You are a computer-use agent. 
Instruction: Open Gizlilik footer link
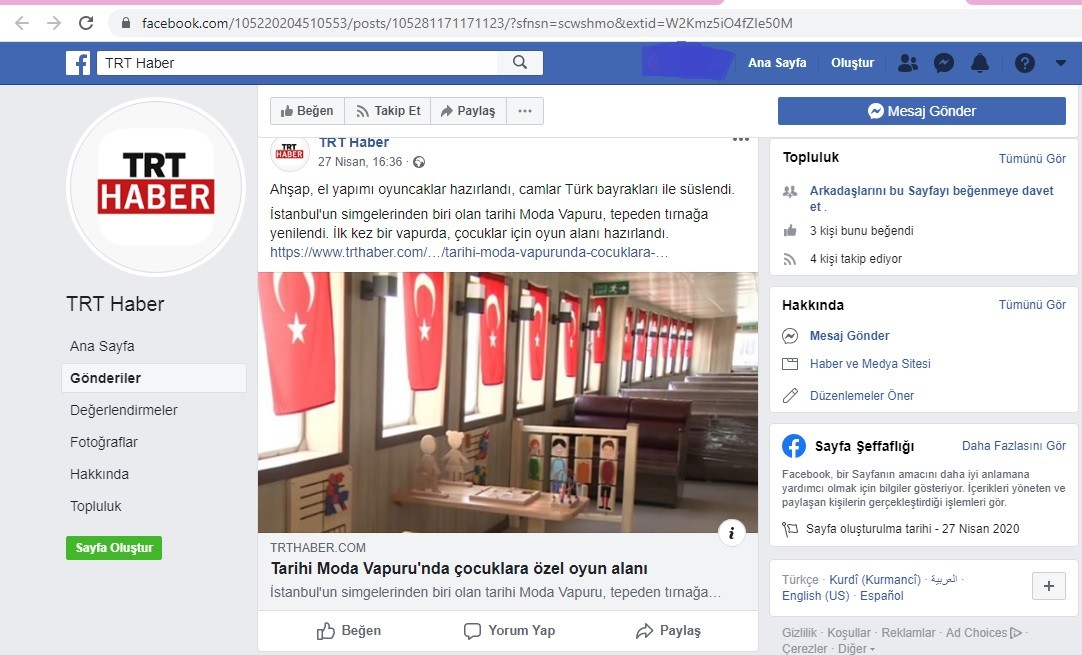(799, 633)
